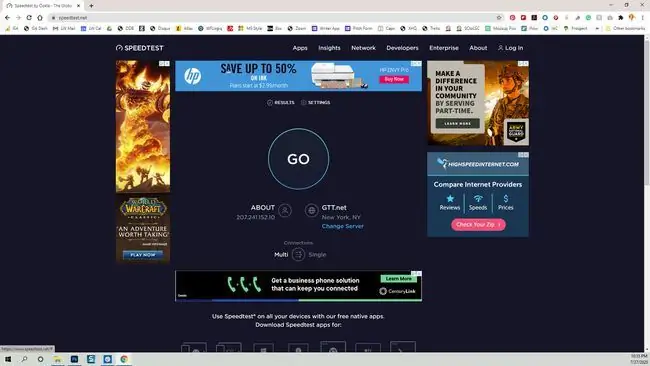Open Chrome from the taskbar
The width and height of the screenshot is (650, 366).
tap(124, 359)
